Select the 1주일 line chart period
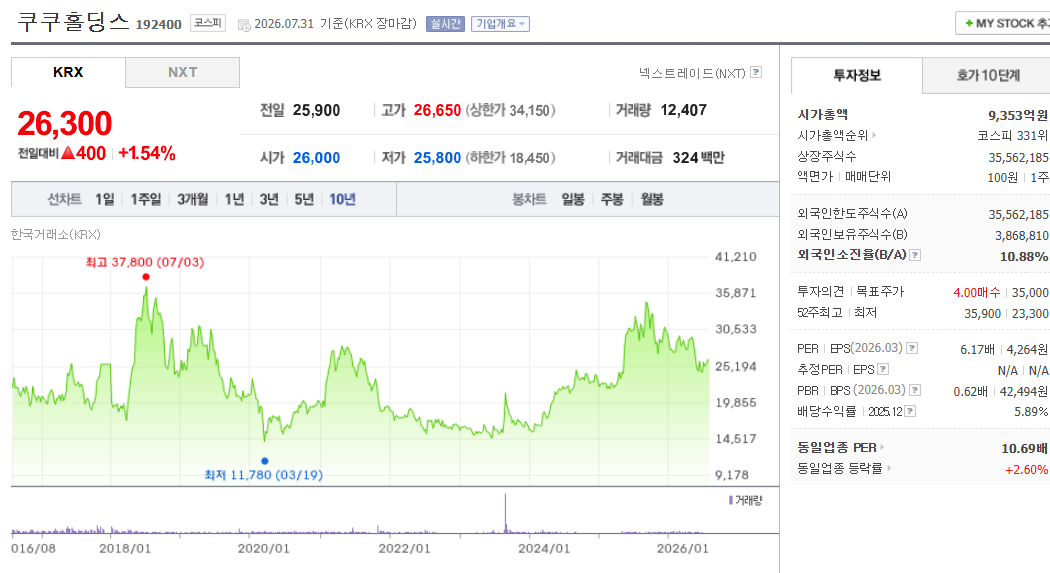This screenshot has height=573, width=1050. point(146,199)
